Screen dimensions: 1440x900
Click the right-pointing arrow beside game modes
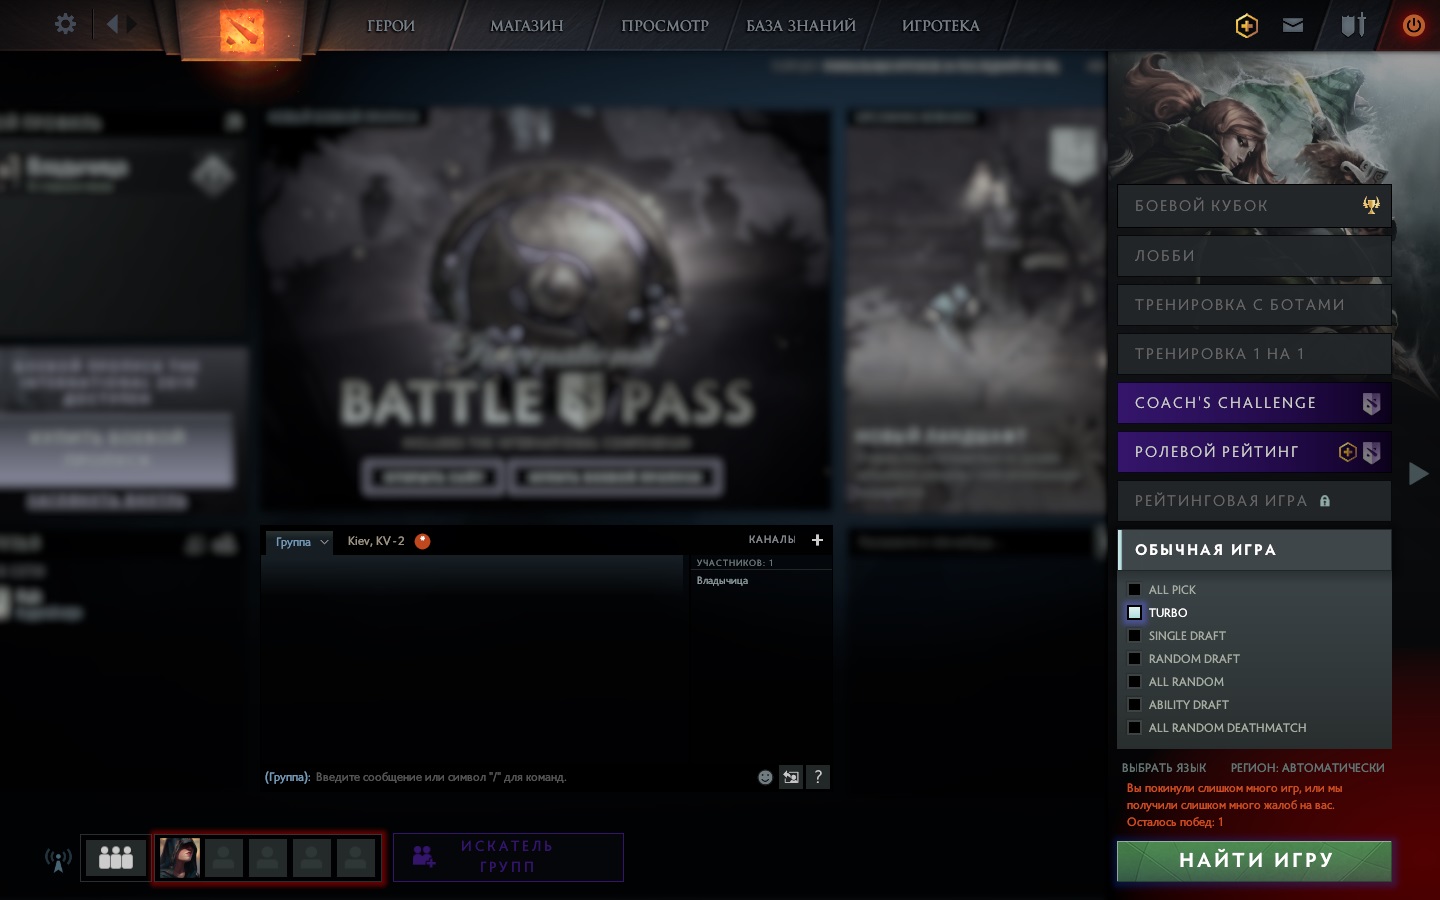tap(1418, 473)
